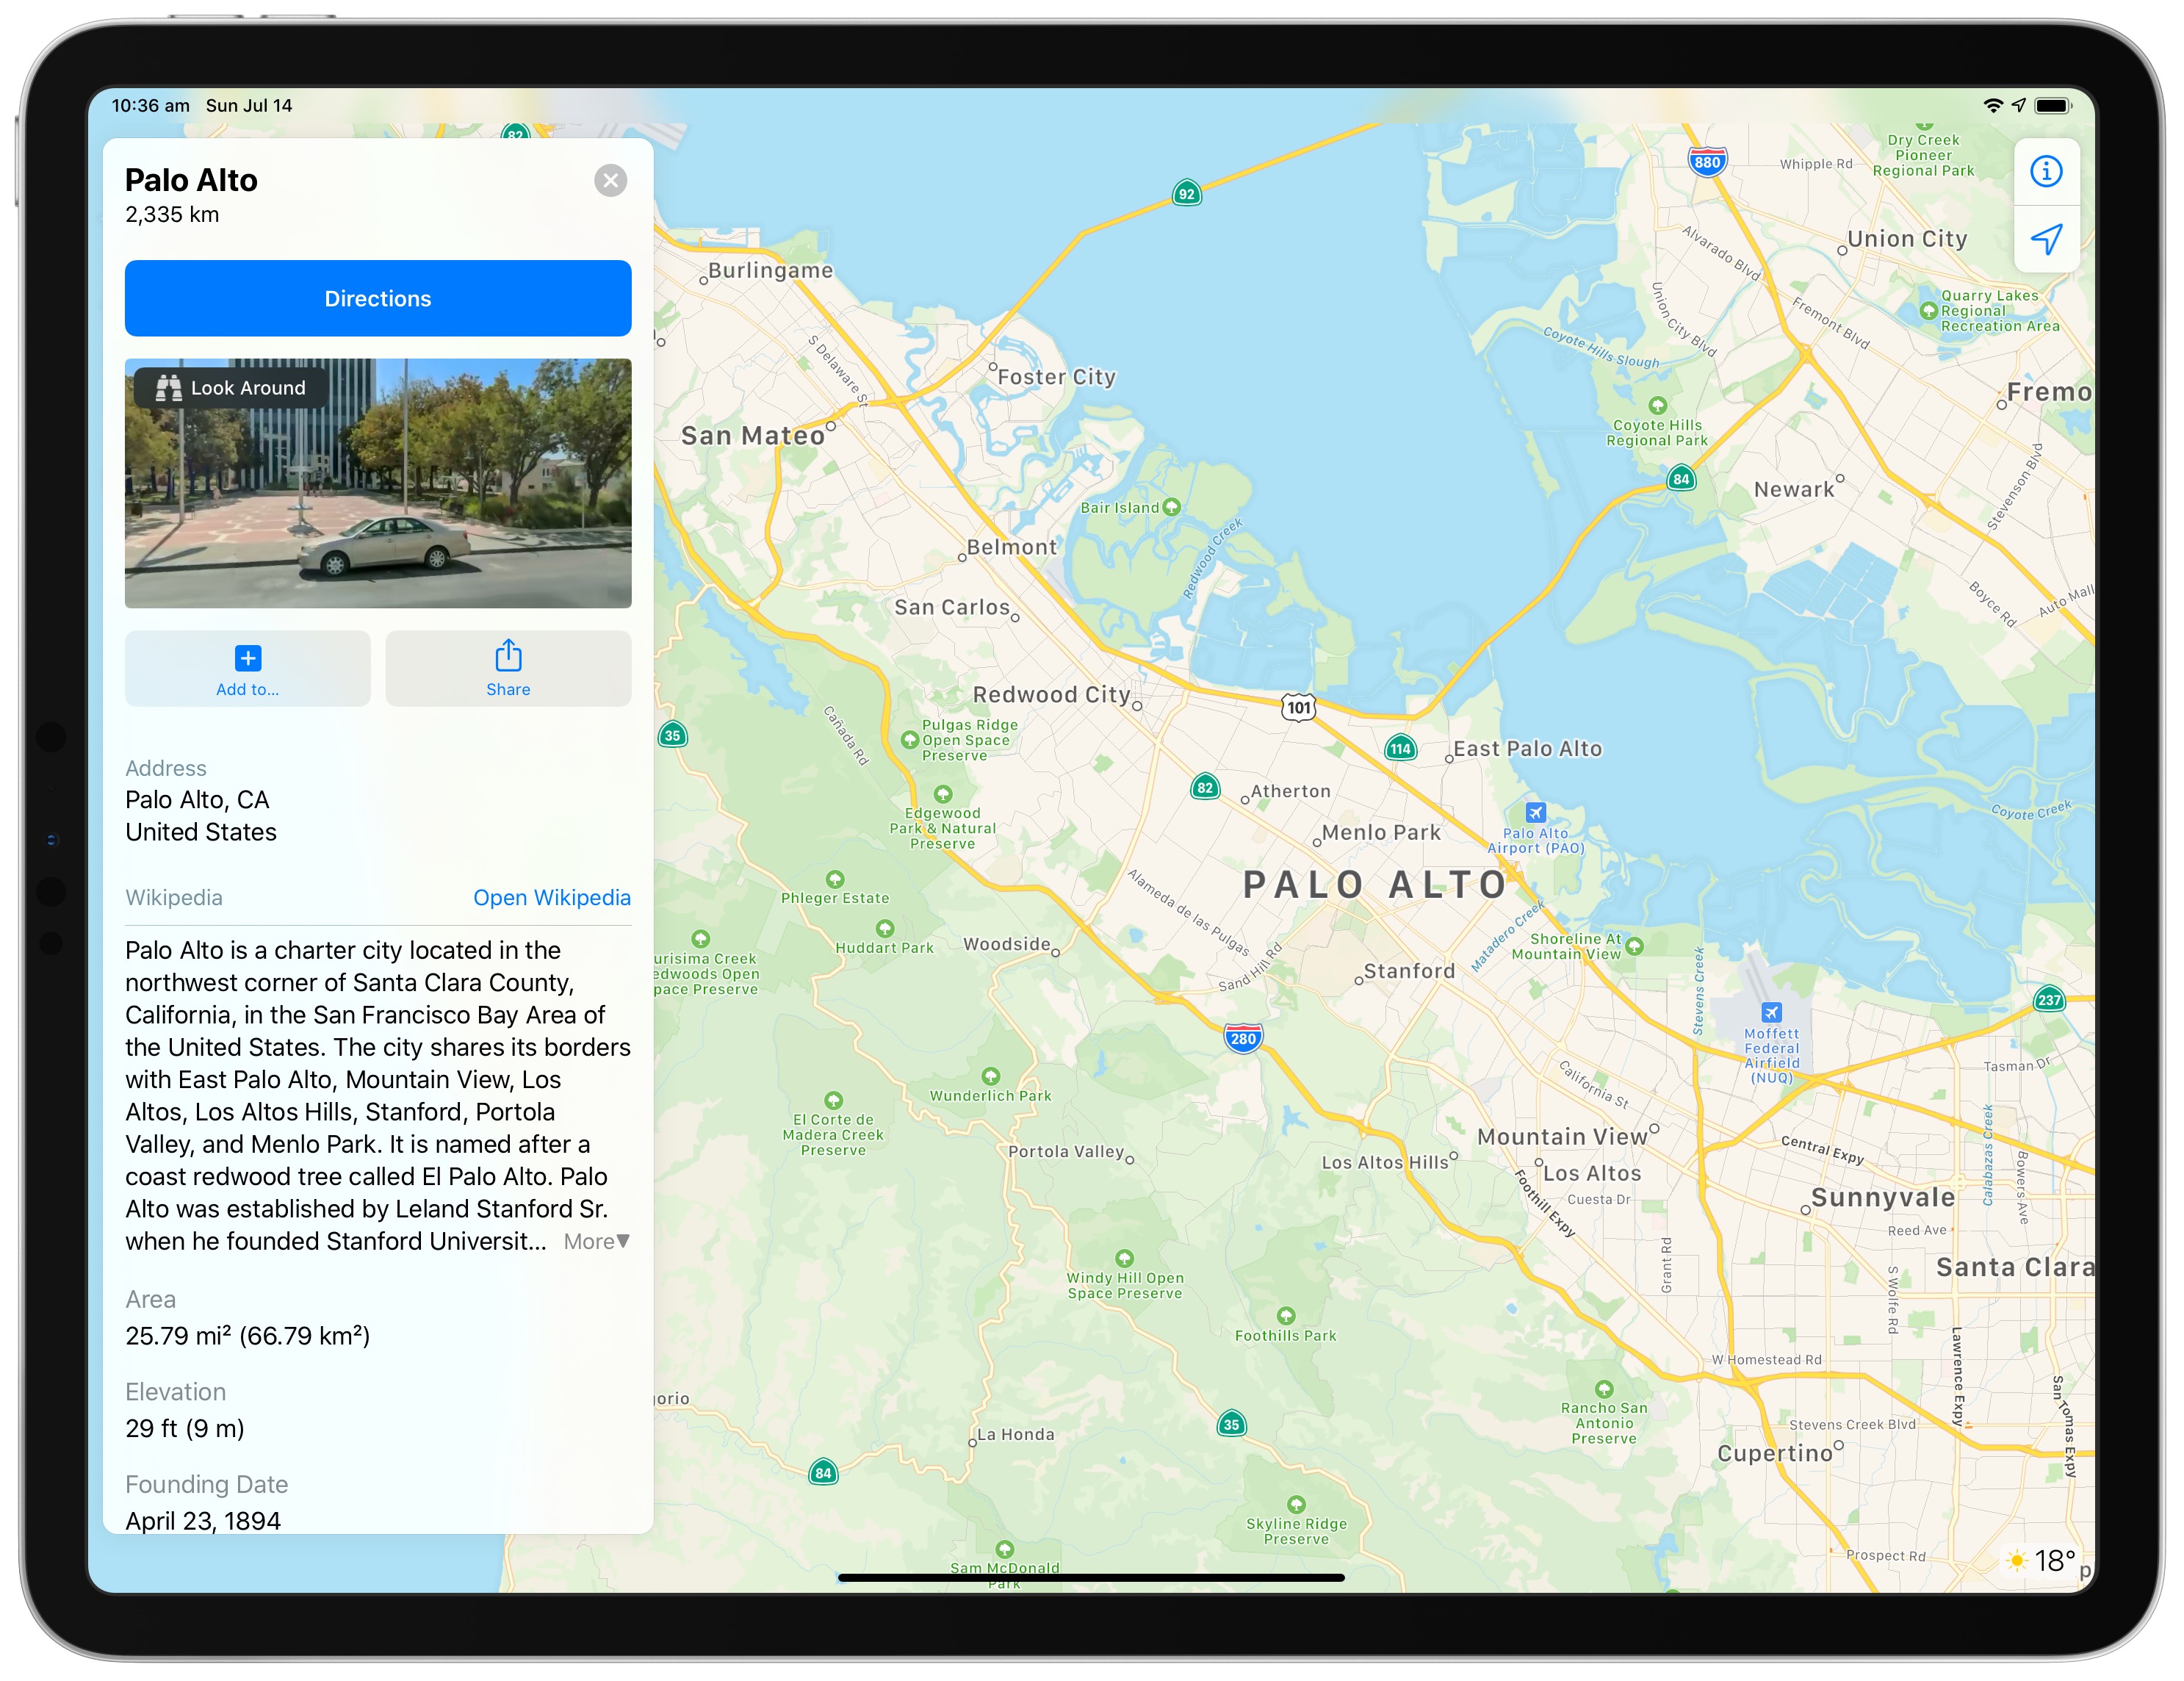Tap the Area 25.79 mi² value
2184x1681 pixels.
click(x=248, y=1336)
